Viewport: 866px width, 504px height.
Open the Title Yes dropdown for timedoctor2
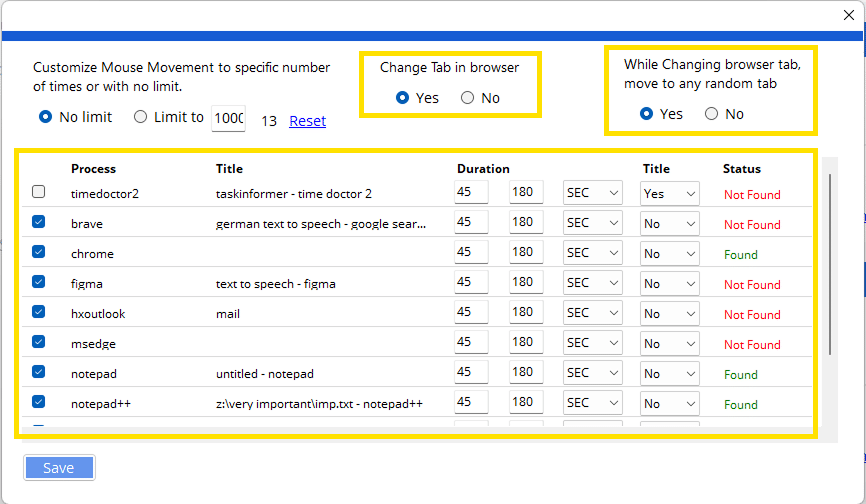(668, 193)
